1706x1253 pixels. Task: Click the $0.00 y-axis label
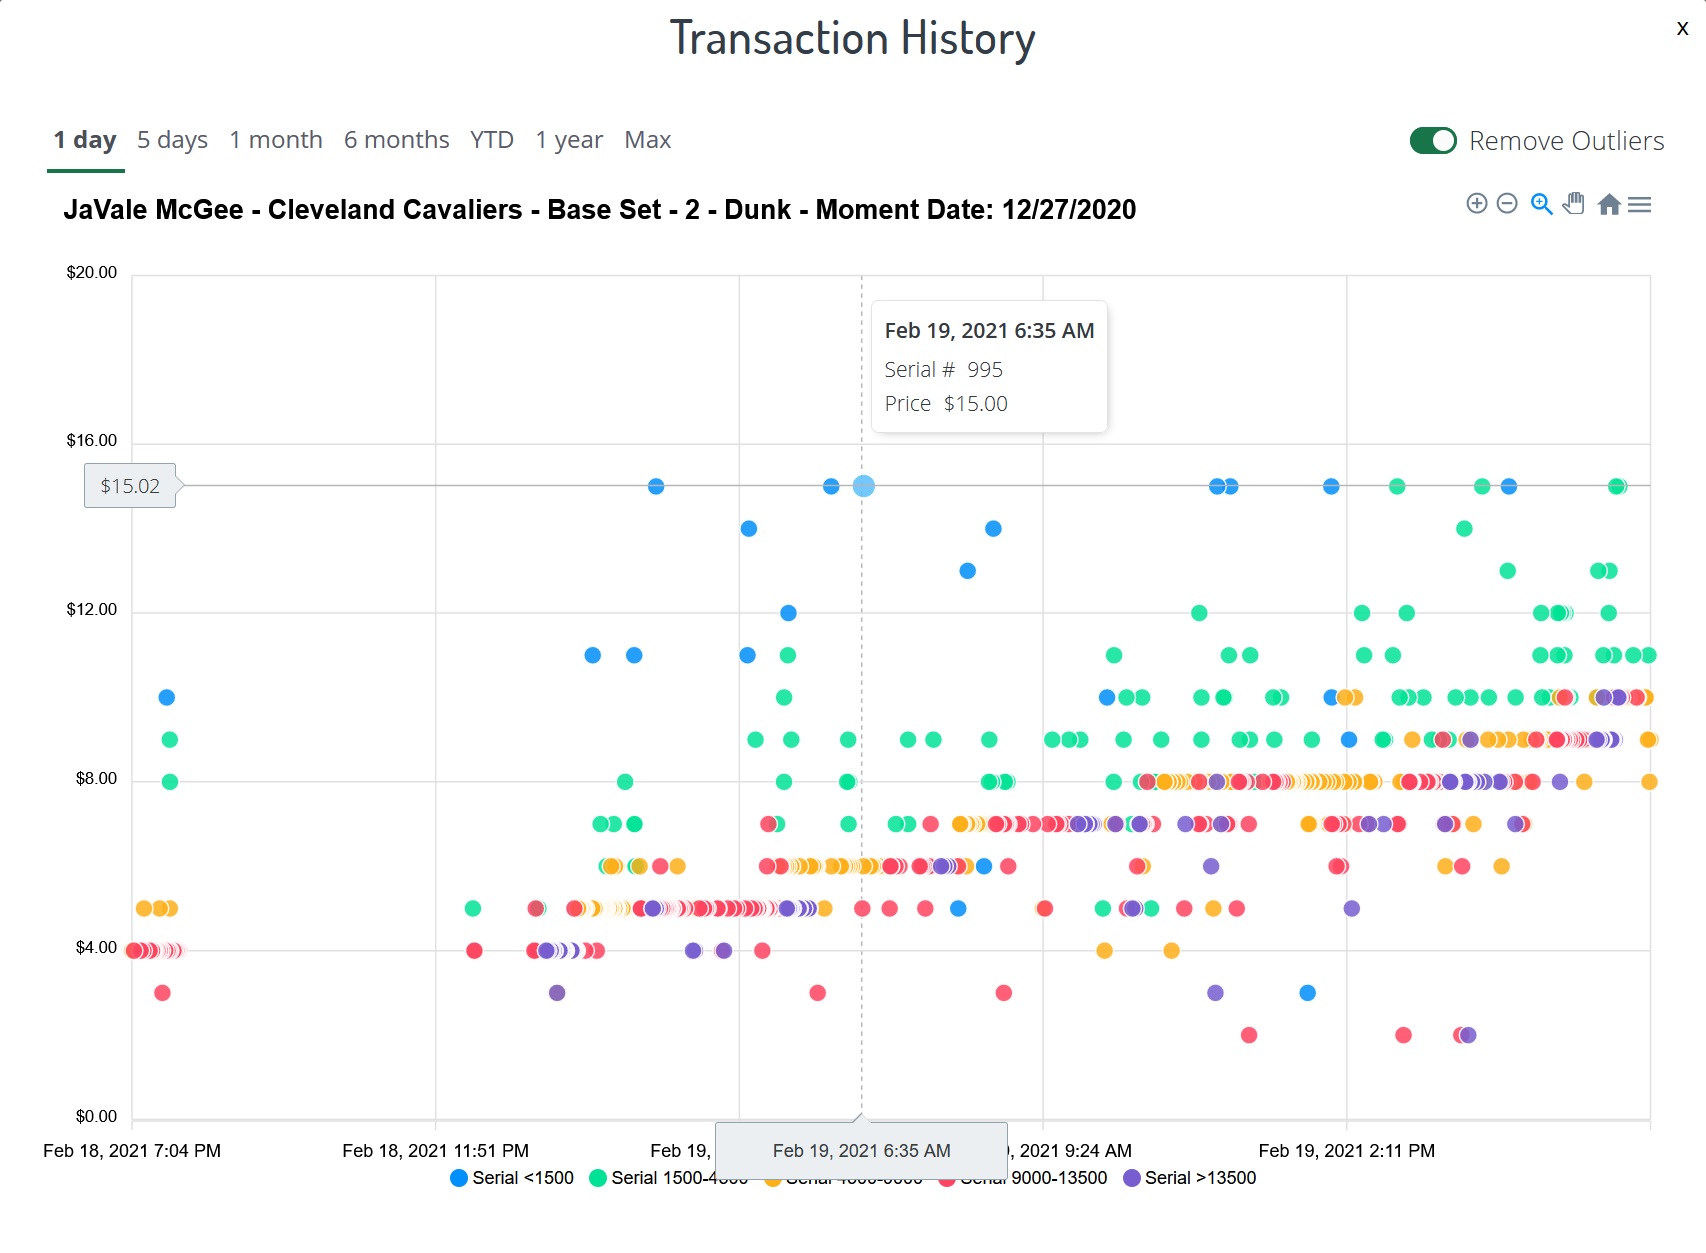(97, 1117)
